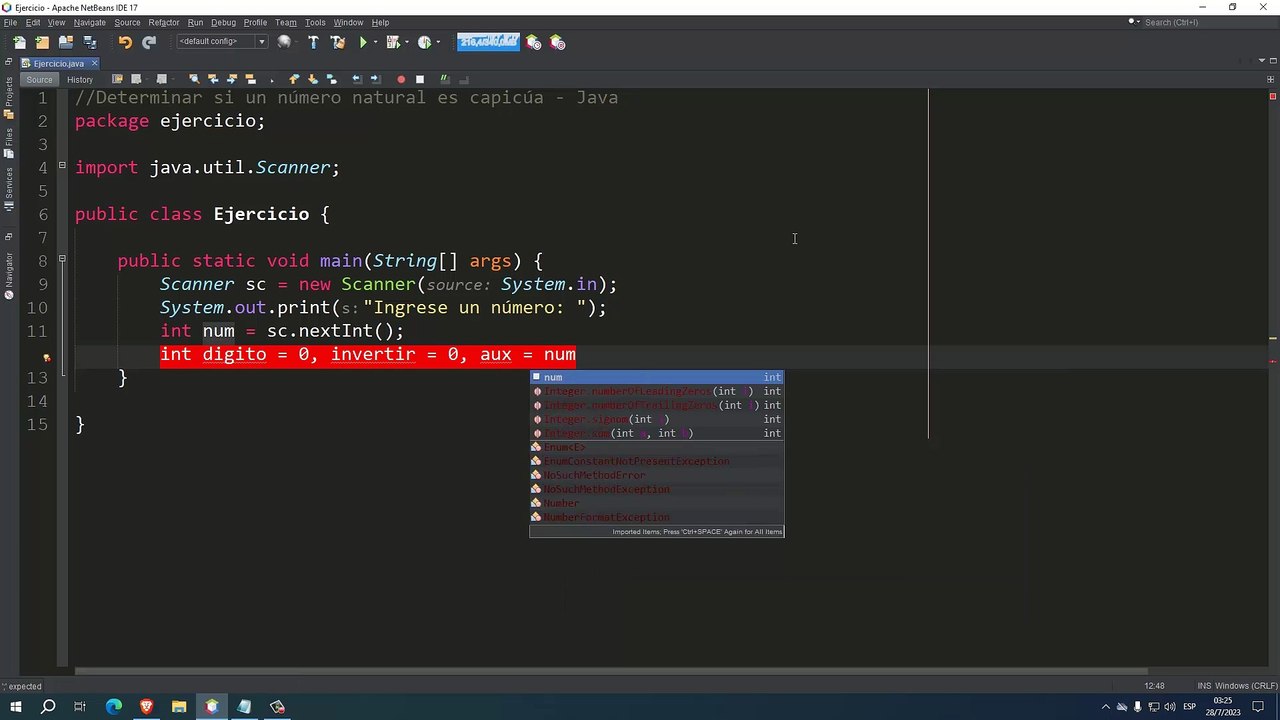
Task: Click the New File toolbar icon
Action: coord(19,42)
